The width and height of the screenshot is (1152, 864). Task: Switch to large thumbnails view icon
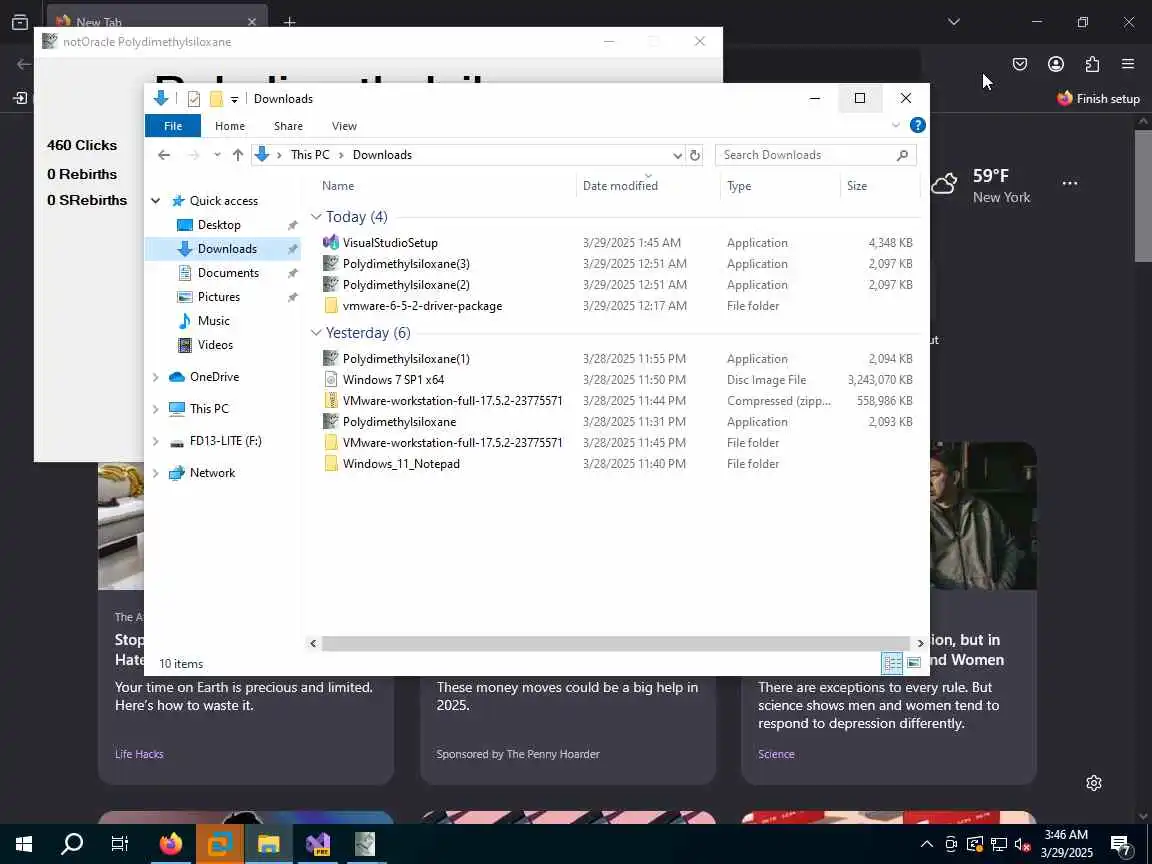(x=913, y=663)
